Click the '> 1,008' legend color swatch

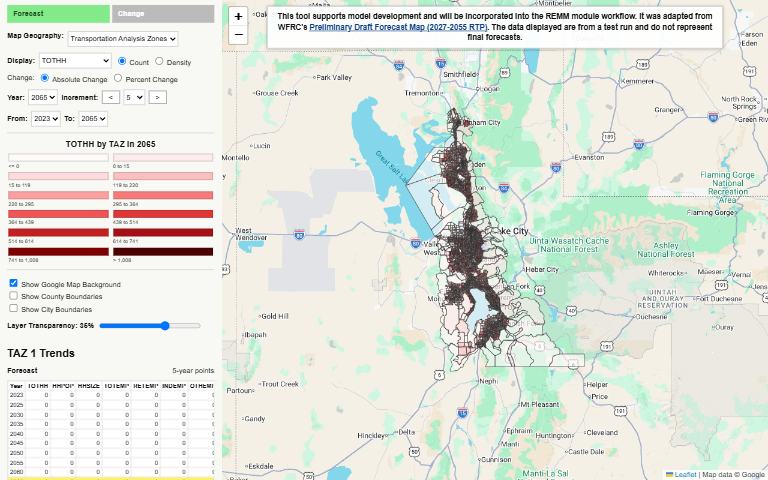163,252
